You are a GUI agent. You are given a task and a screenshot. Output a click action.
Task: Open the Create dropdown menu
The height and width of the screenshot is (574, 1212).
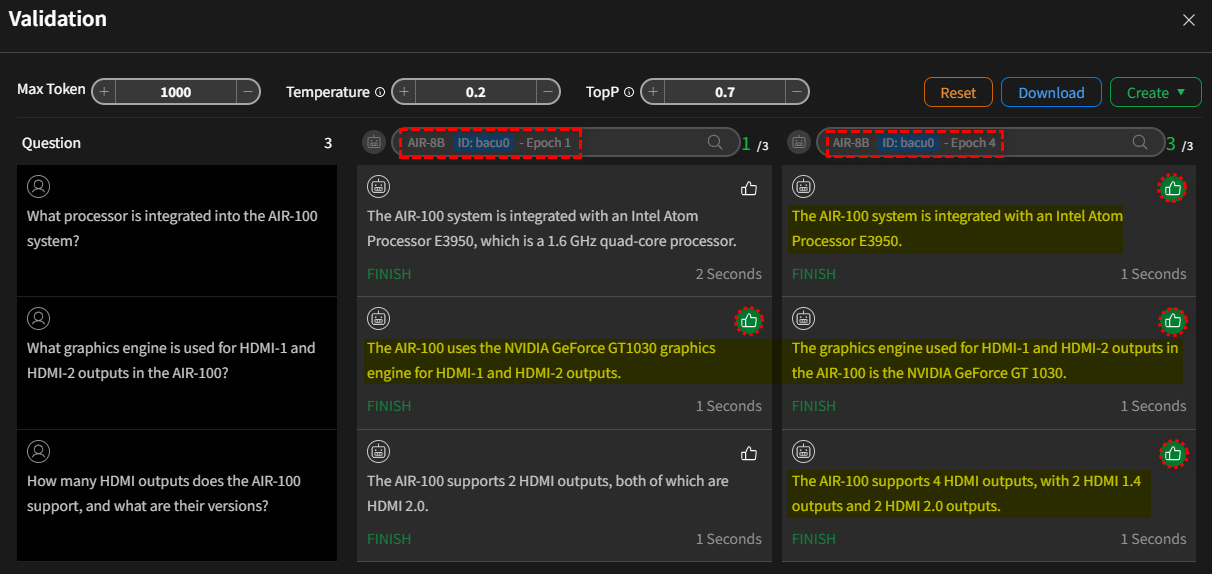(x=1155, y=92)
